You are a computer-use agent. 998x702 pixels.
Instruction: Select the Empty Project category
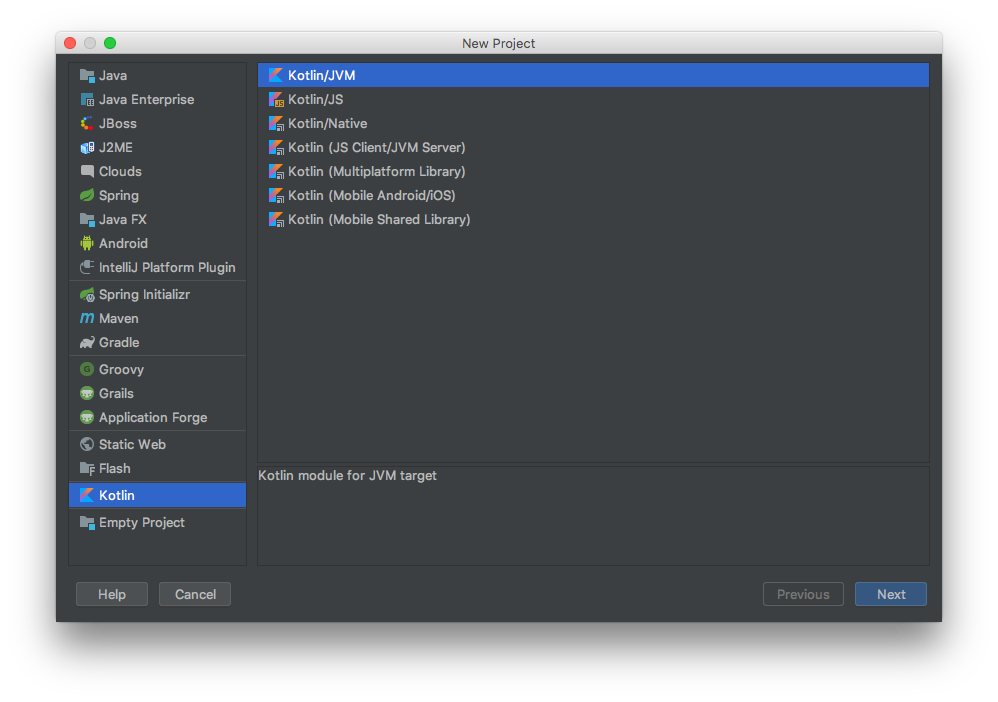coord(157,523)
